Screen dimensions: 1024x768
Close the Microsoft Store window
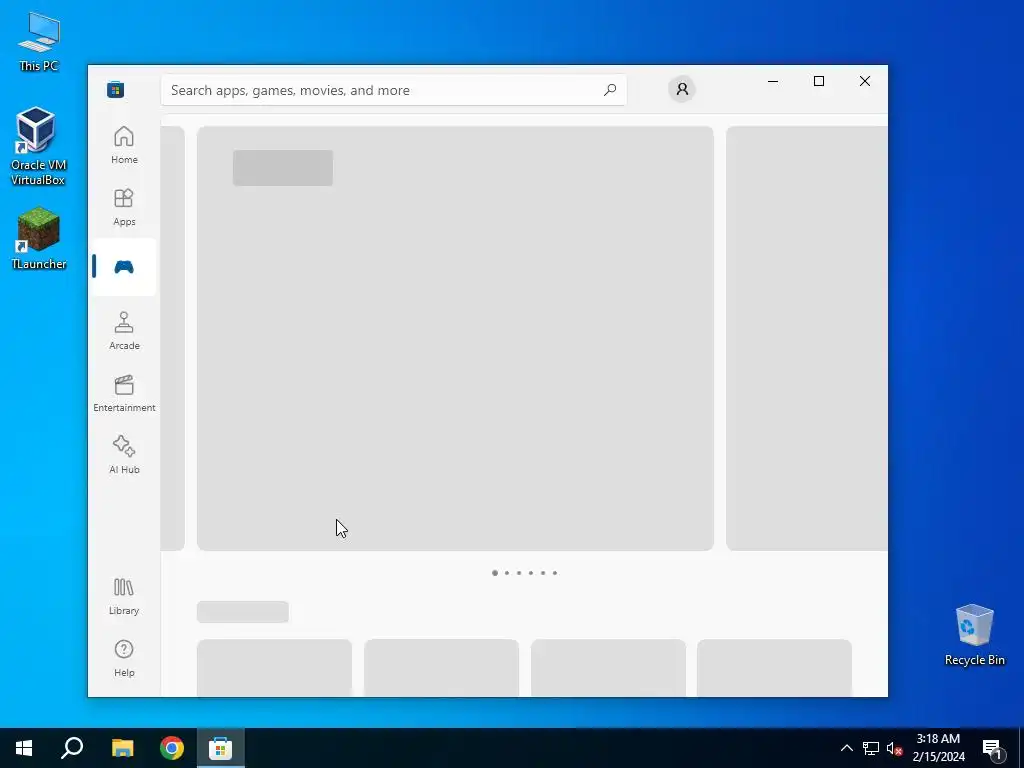[865, 81]
